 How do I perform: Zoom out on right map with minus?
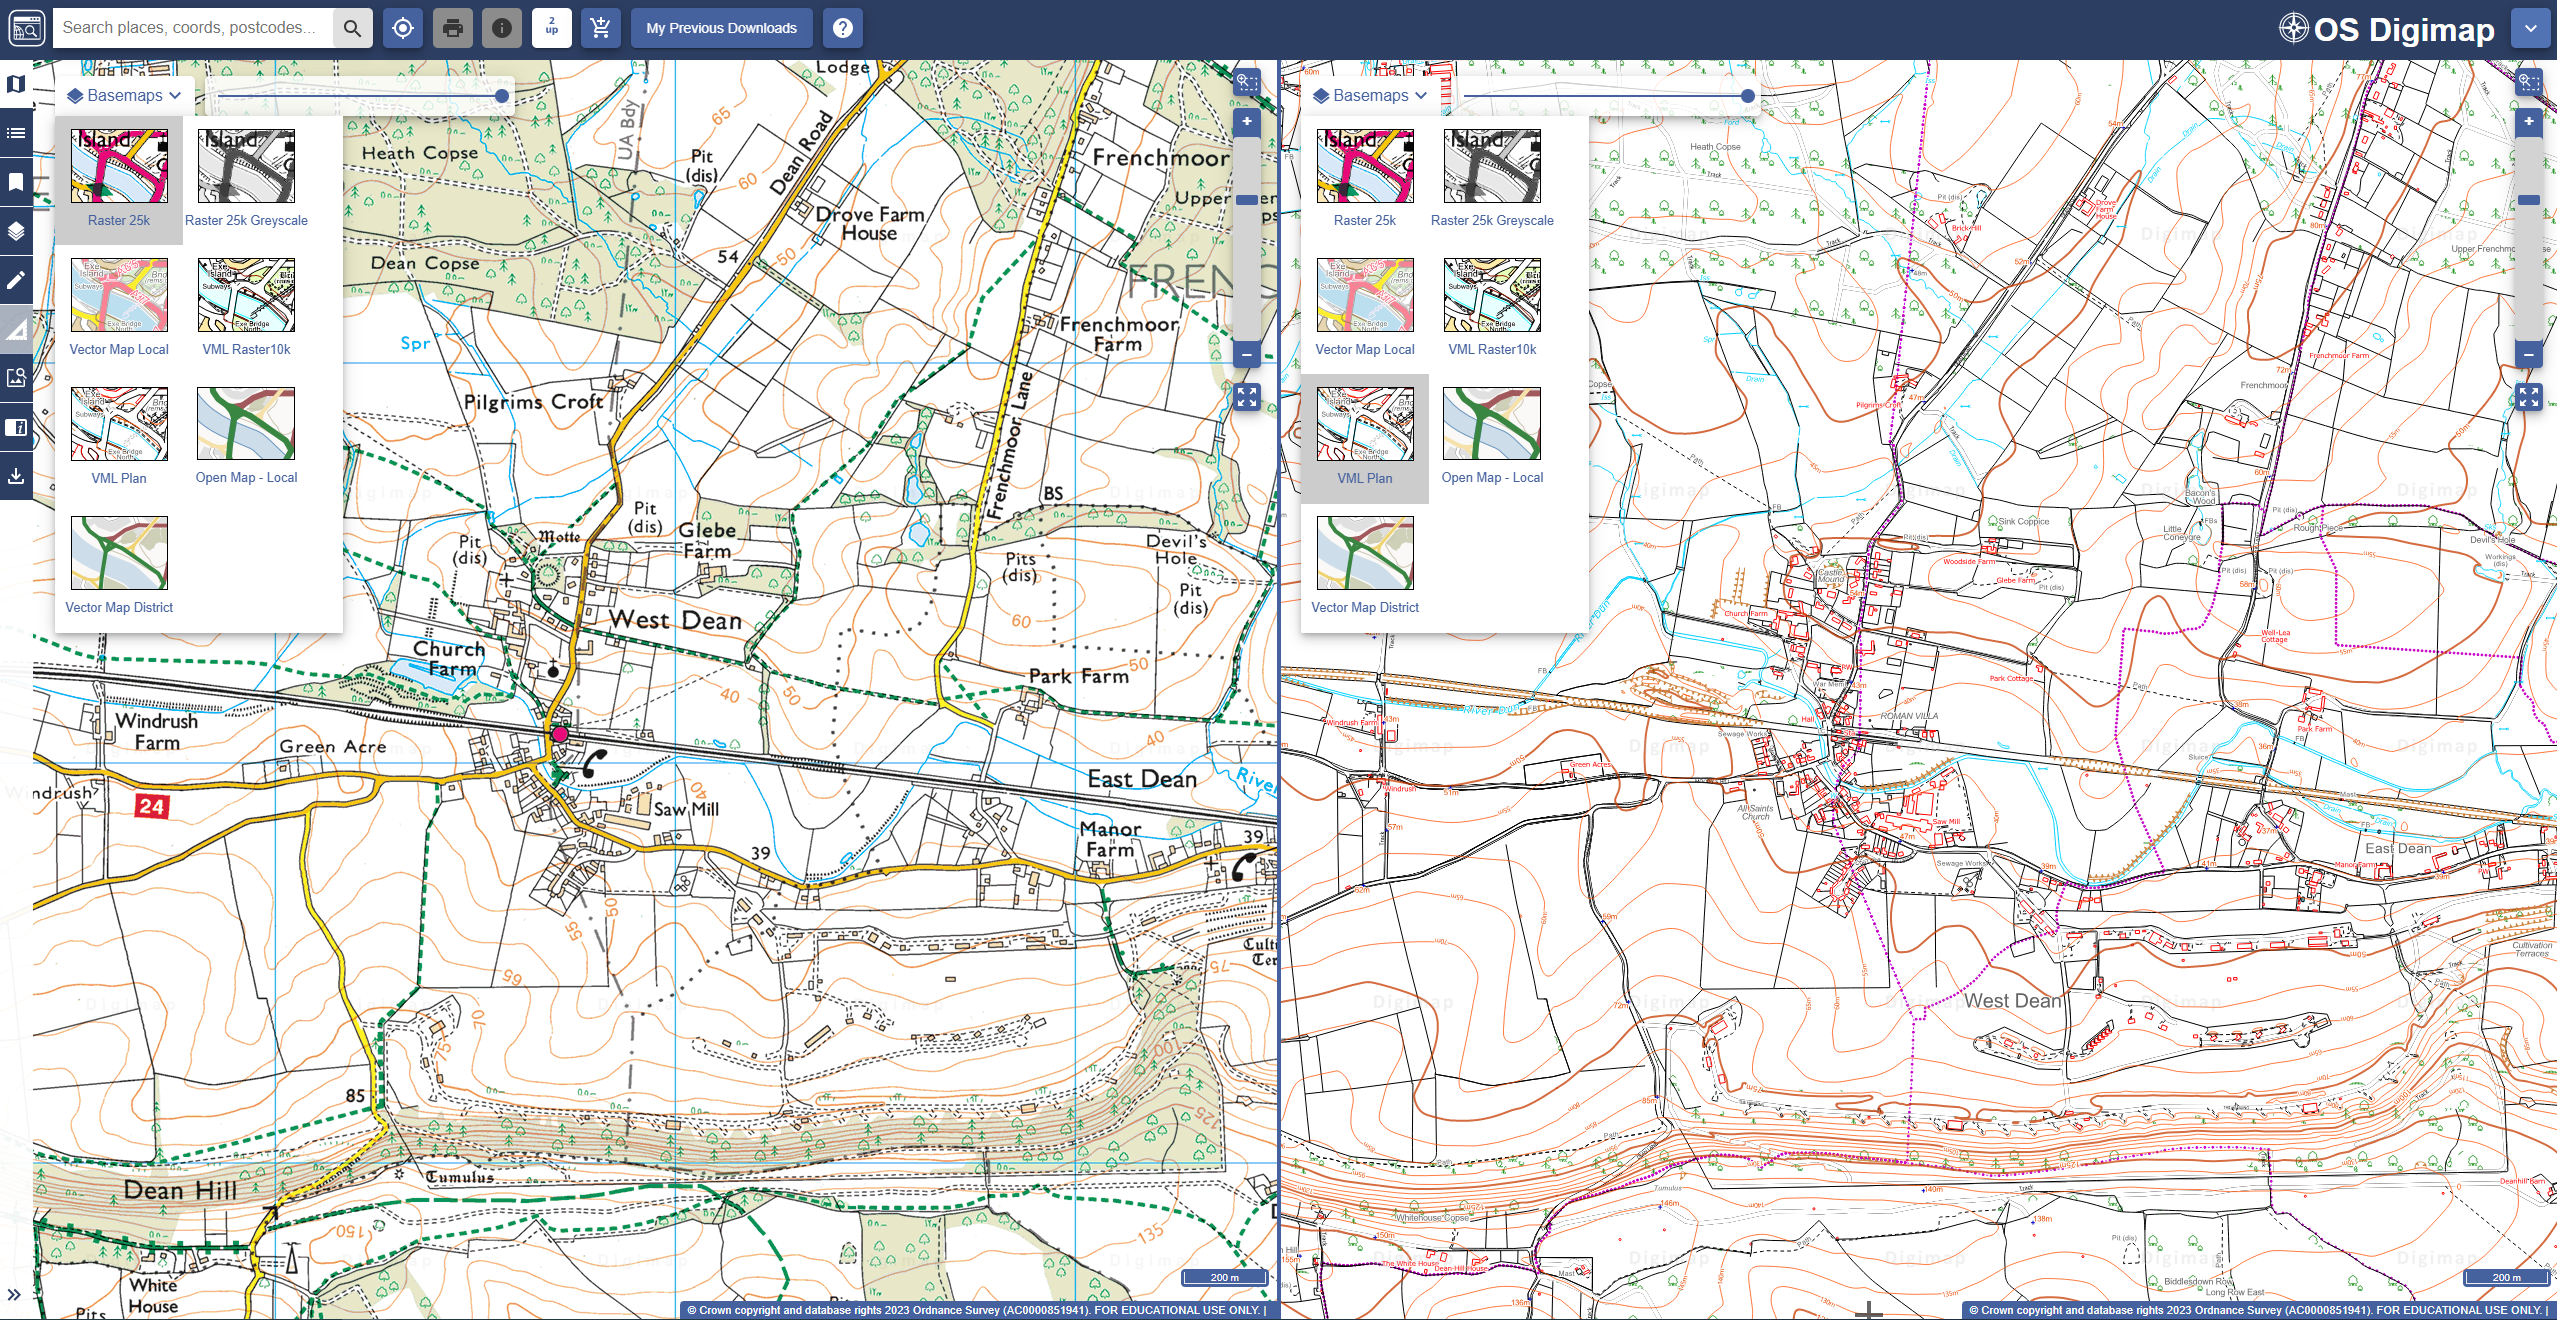coord(2529,354)
